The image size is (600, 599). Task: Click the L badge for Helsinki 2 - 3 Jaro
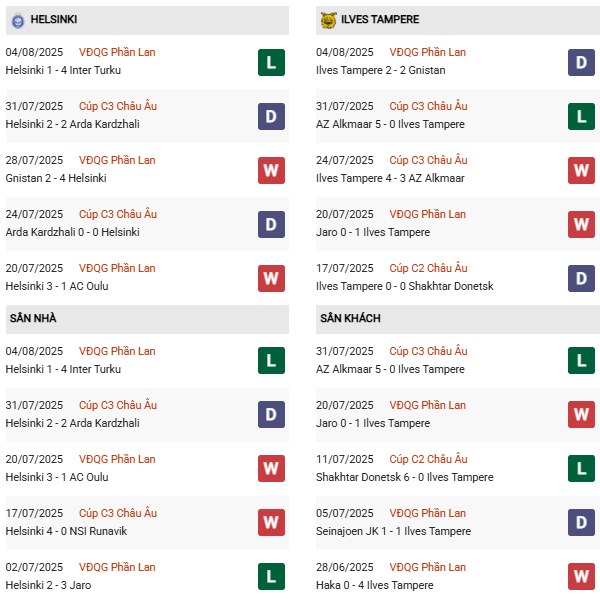(x=270, y=577)
